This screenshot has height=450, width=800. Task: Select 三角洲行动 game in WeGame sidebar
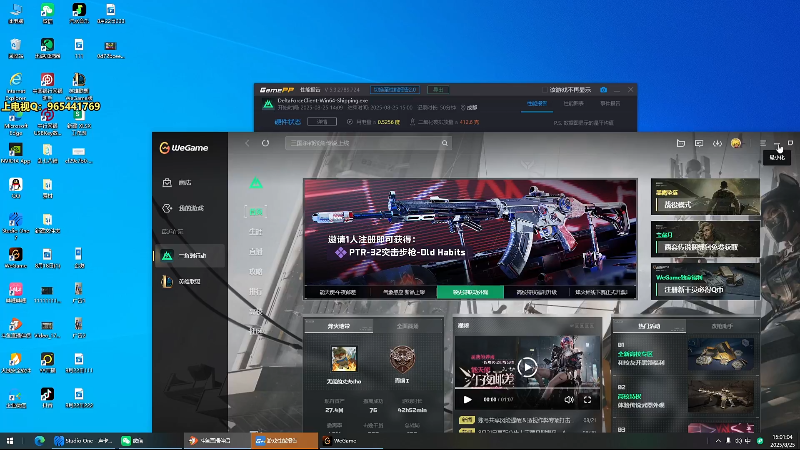click(190, 256)
